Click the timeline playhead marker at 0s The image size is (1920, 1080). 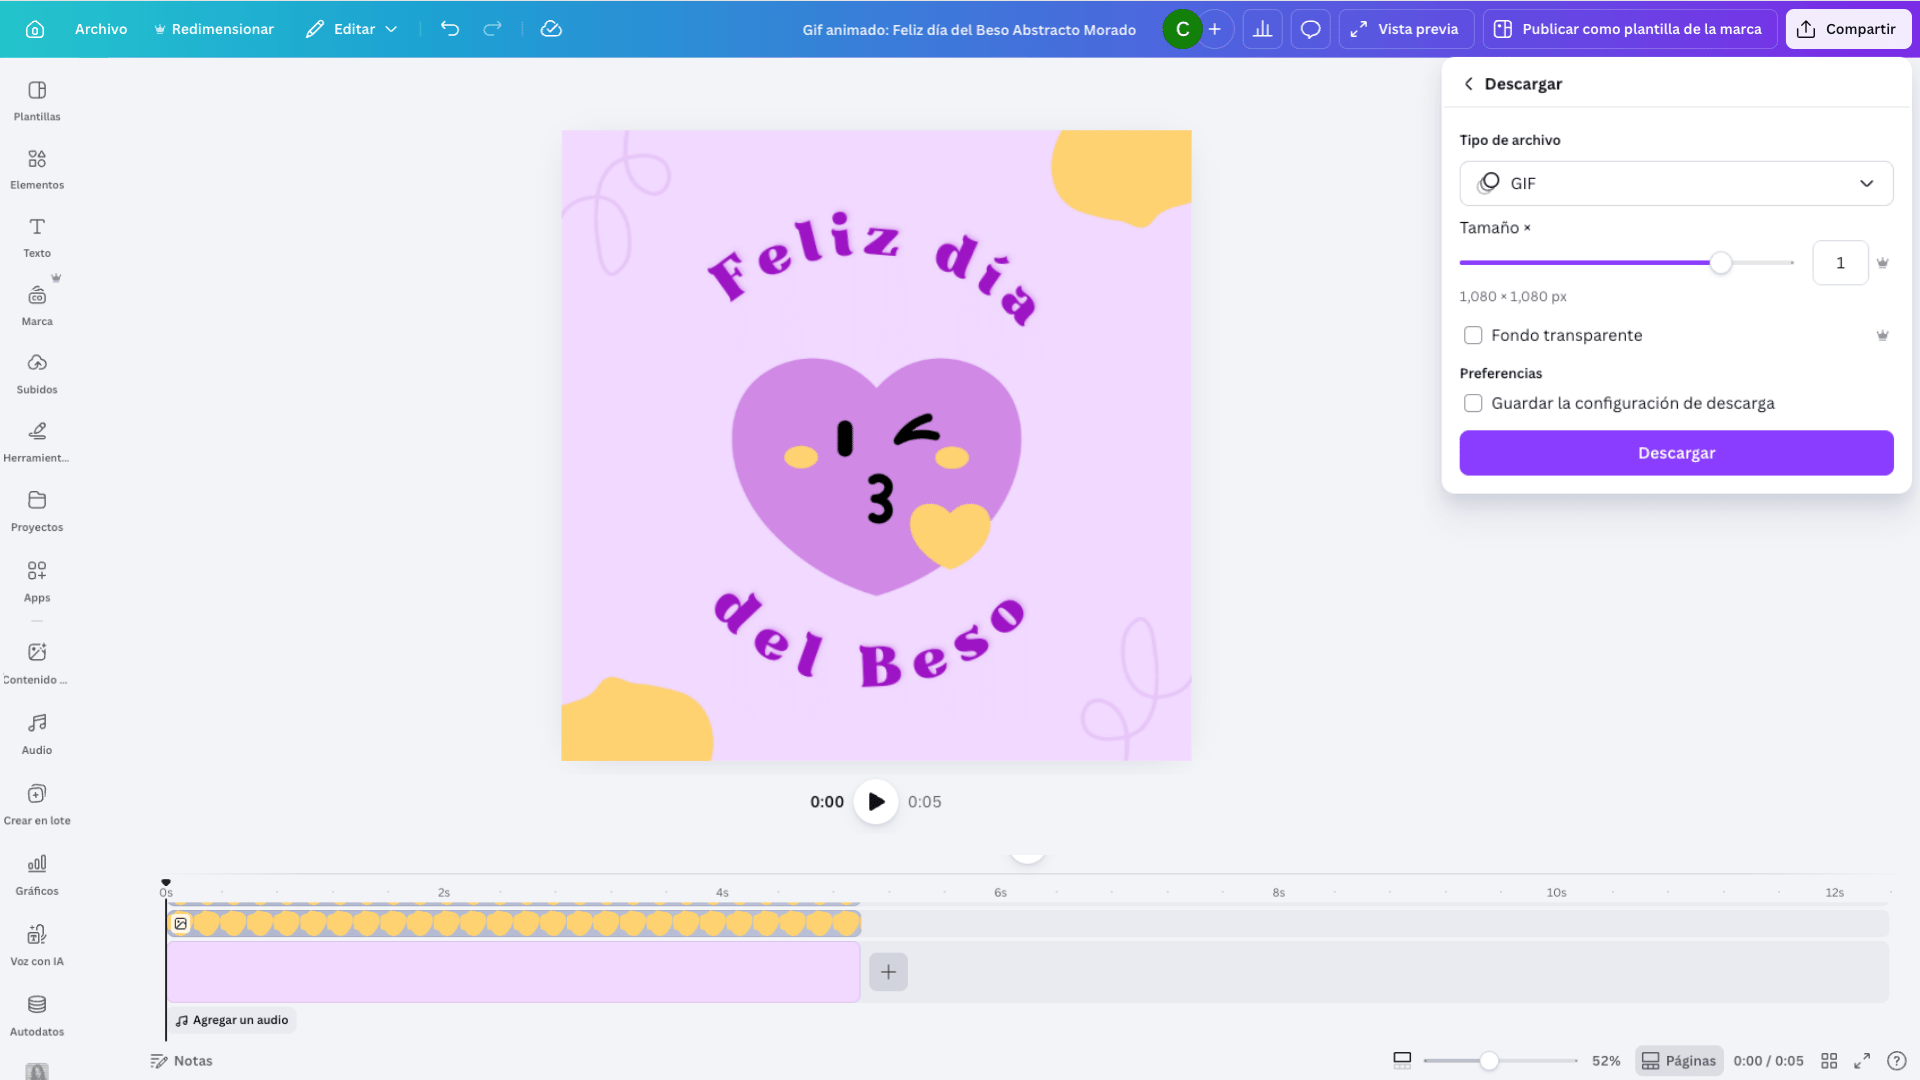click(x=166, y=883)
